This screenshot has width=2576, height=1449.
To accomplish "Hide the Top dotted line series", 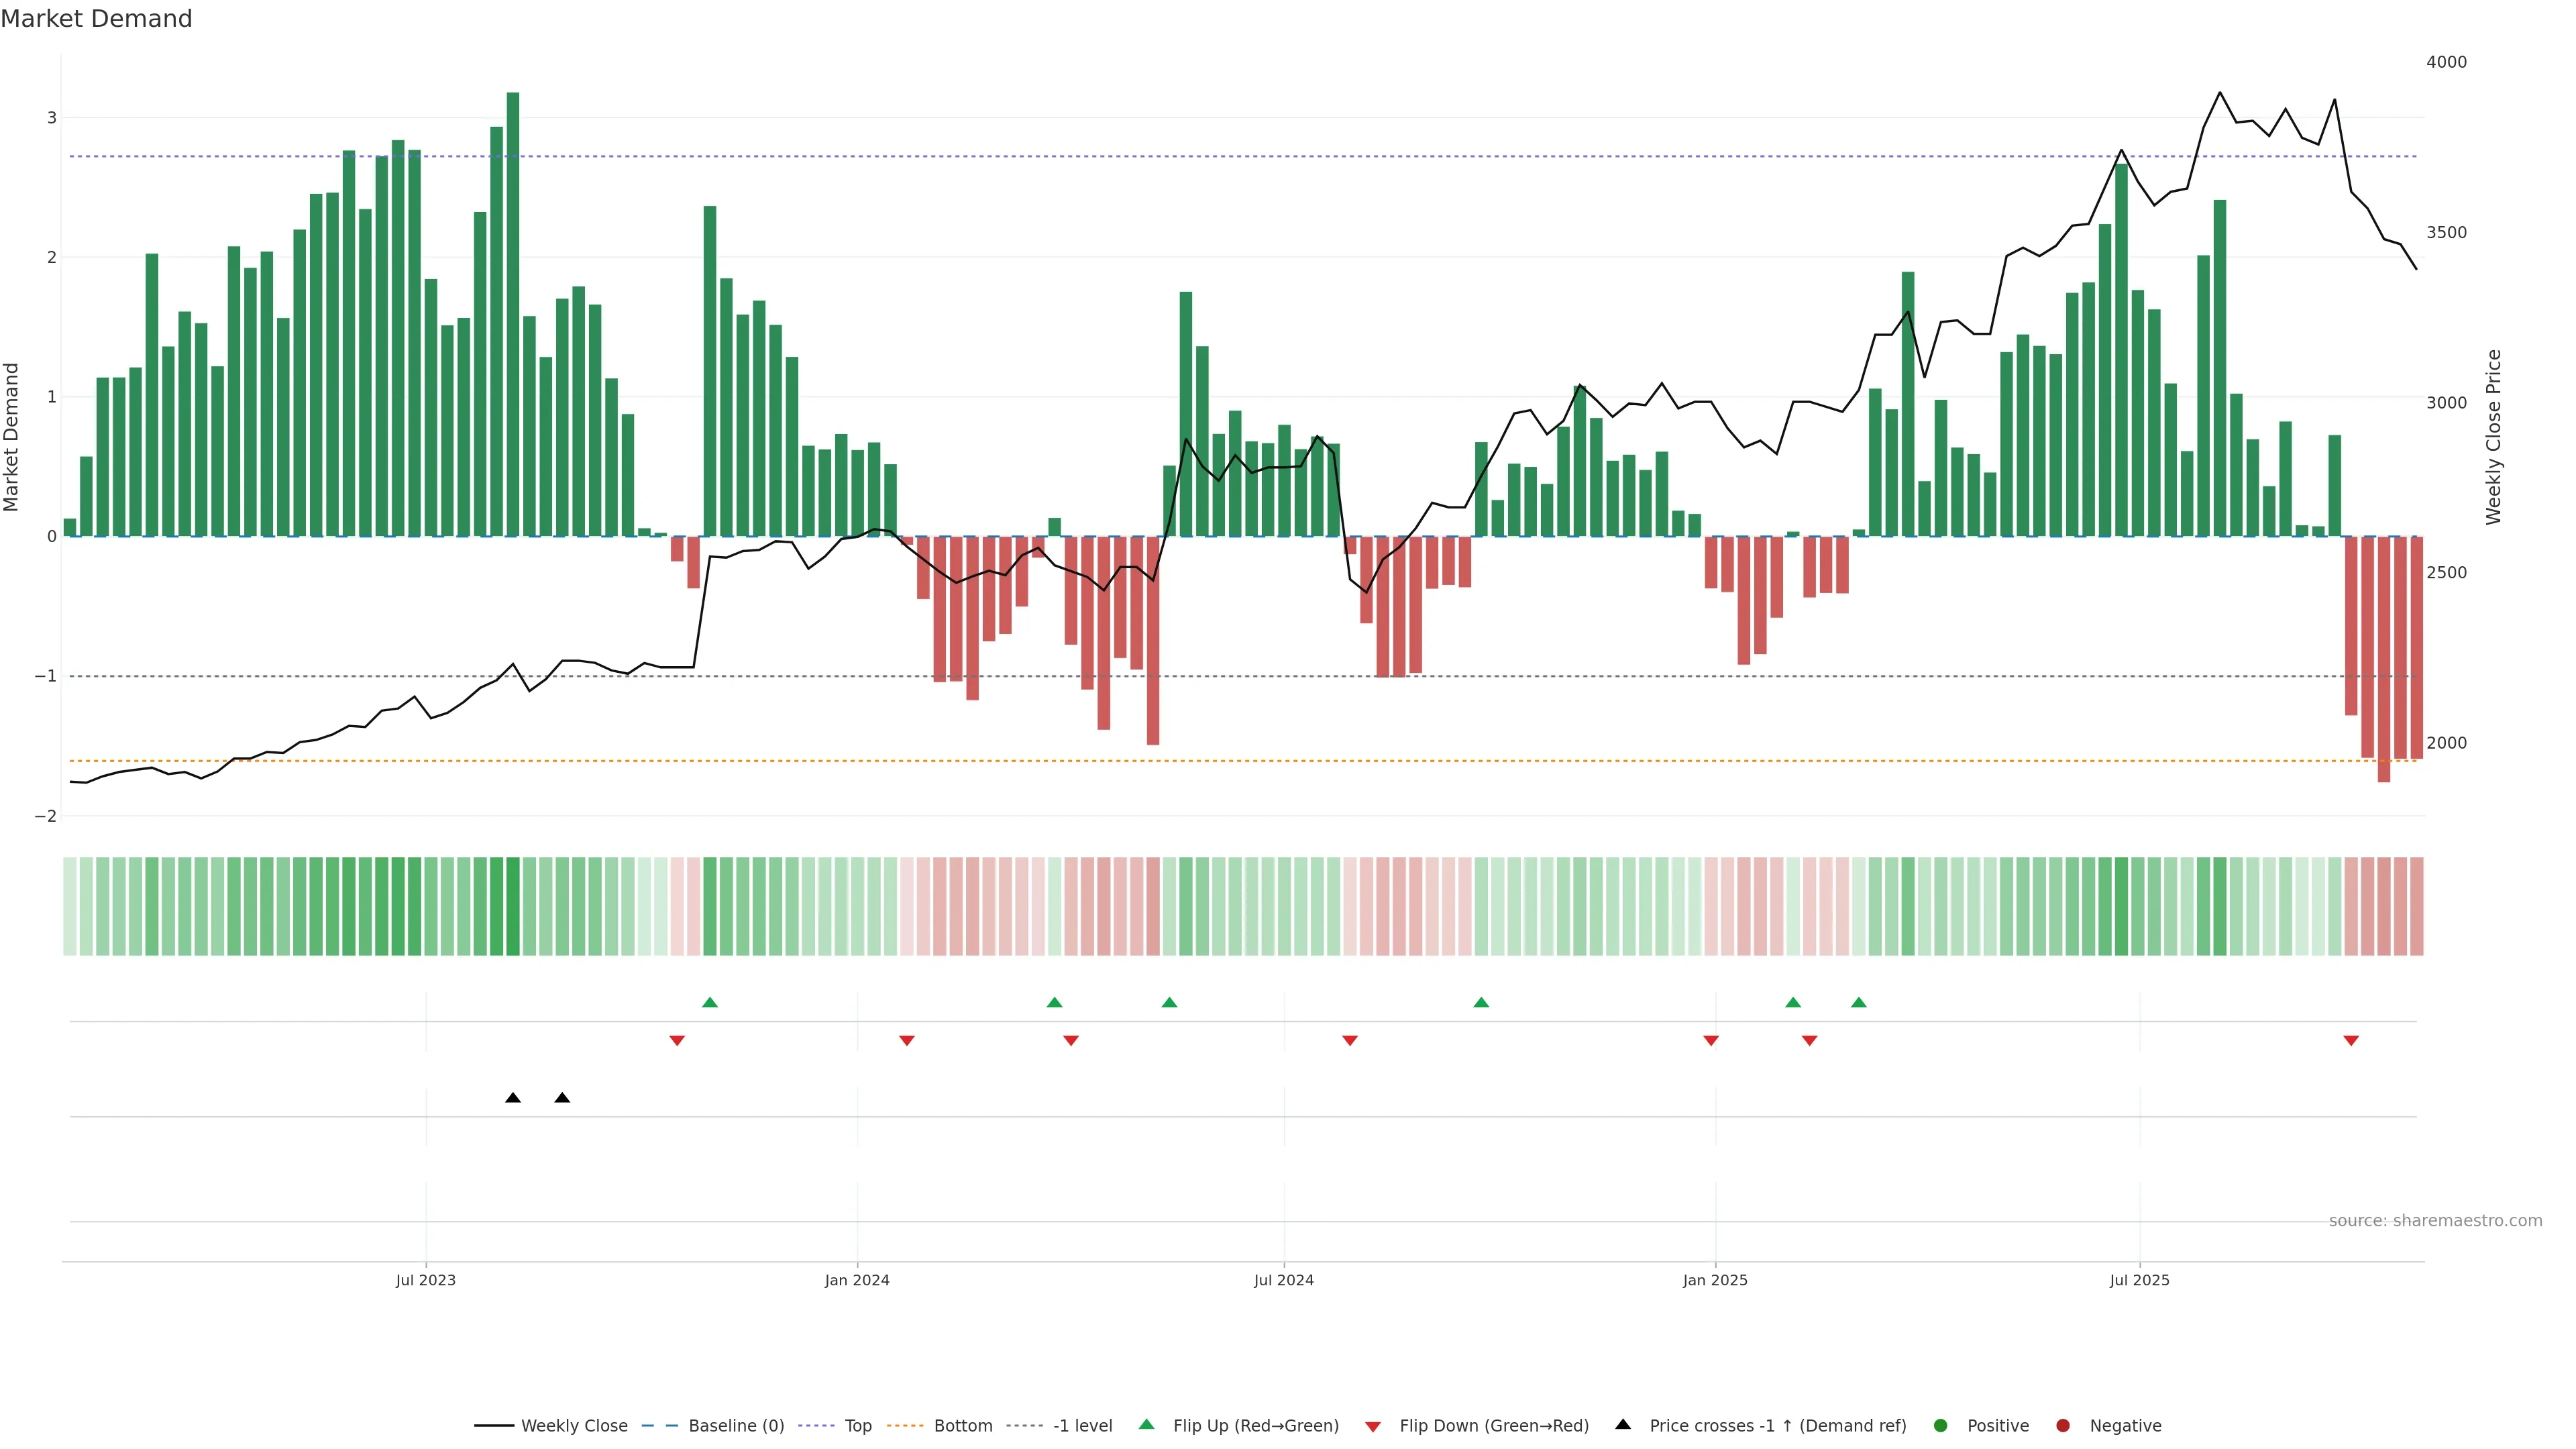I will 857,1425.
